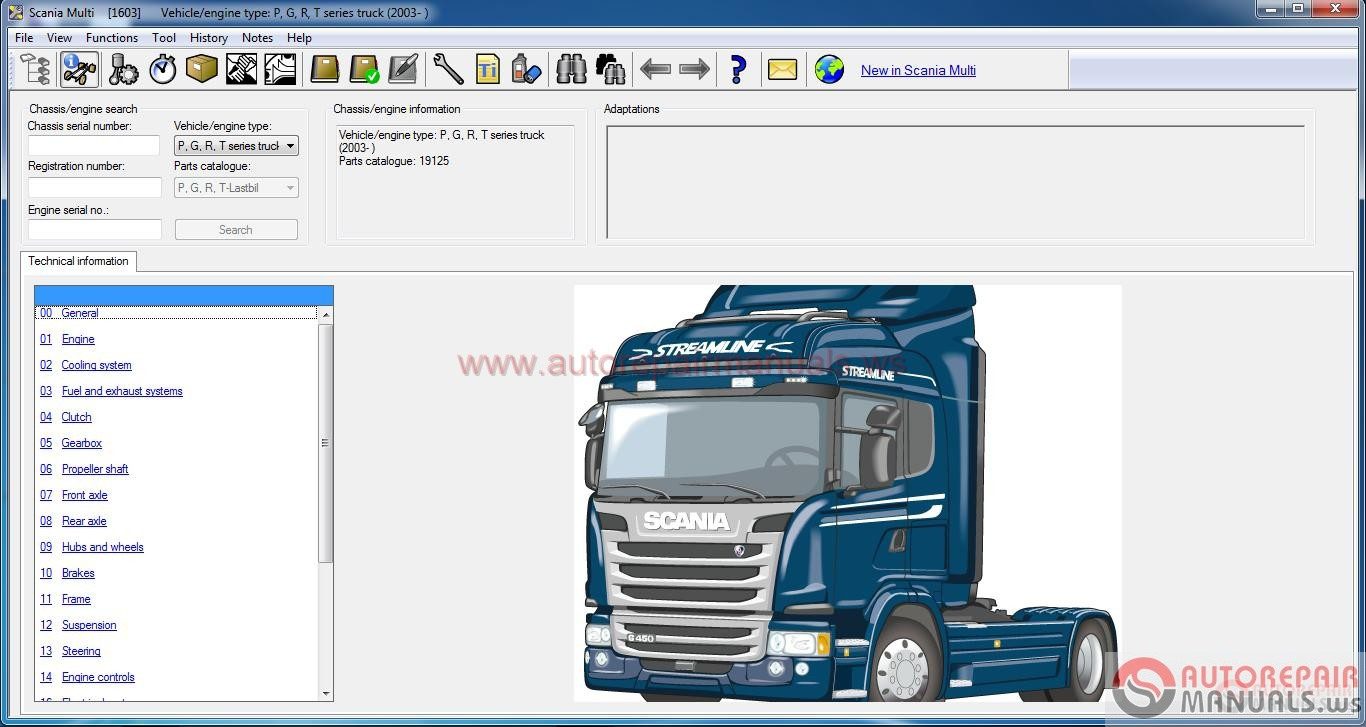Open the Notes menu
Image resolution: width=1366 pixels, height=727 pixels.
click(257, 38)
